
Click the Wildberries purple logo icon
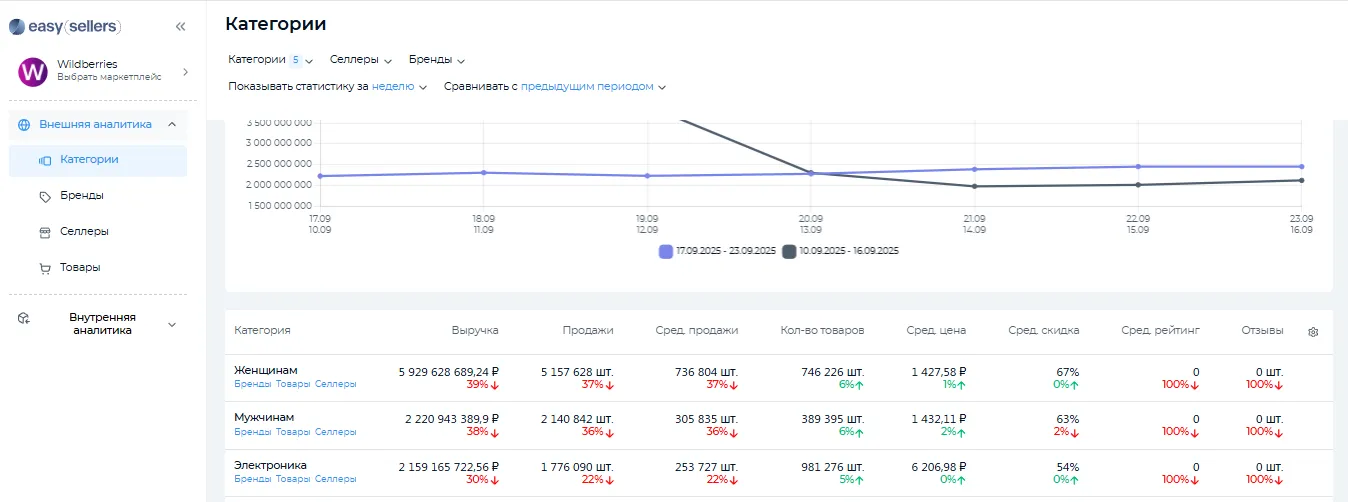pos(33,71)
